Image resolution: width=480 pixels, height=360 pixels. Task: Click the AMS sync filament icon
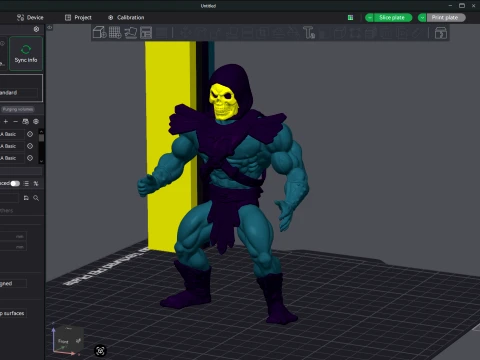[x=25, y=122]
